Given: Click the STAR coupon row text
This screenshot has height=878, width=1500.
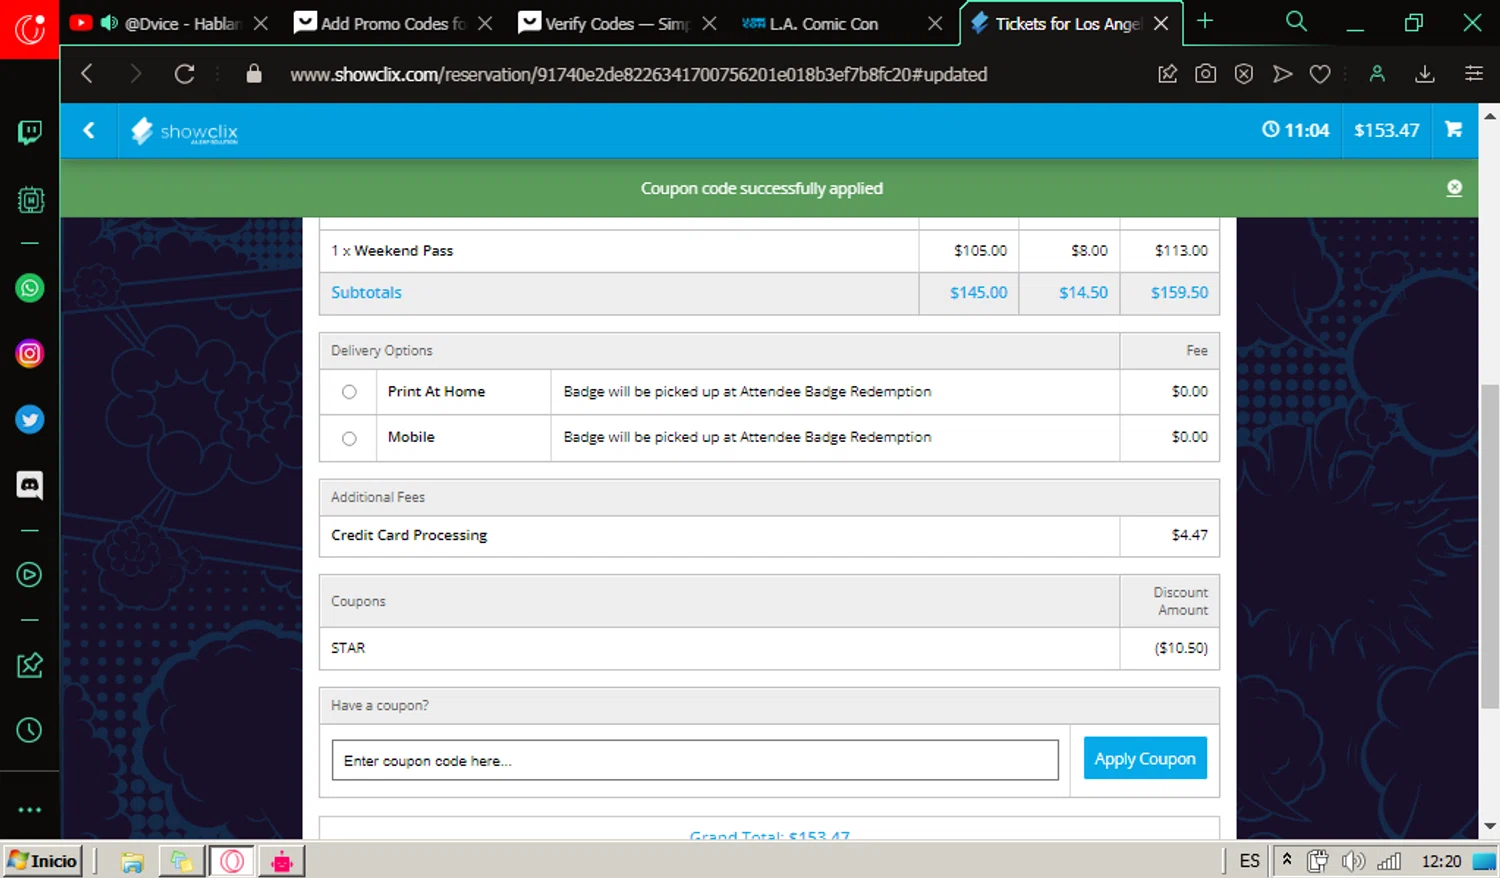Looking at the screenshot, I should 348,648.
